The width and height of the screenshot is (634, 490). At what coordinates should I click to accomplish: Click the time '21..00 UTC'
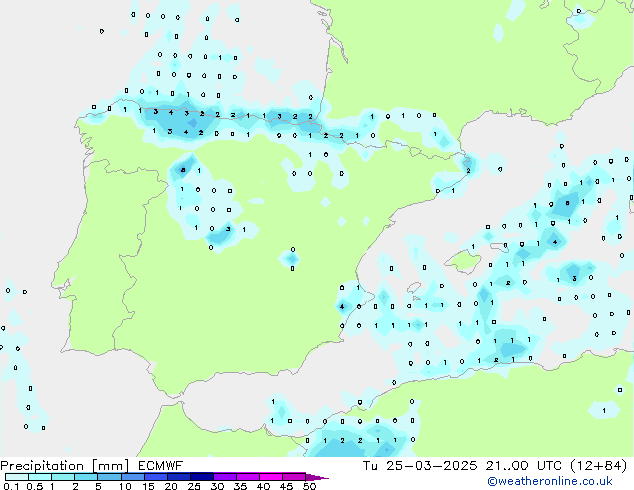click(x=524, y=466)
